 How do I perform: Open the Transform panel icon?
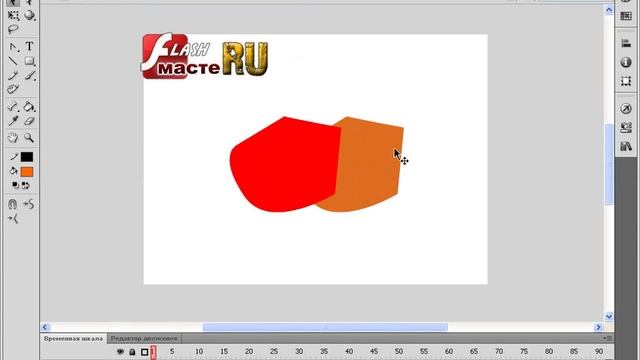[x=626, y=81]
